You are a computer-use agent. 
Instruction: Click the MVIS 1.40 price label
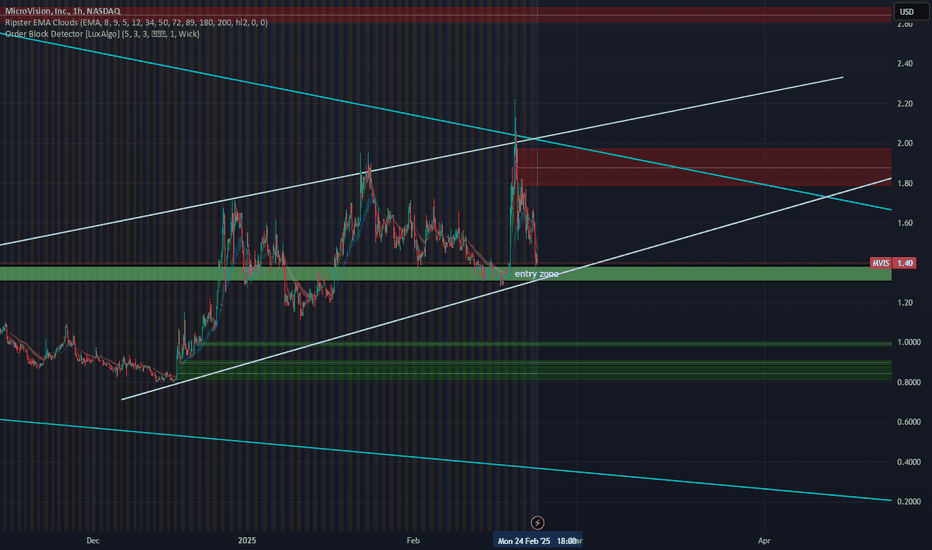(x=893, y=263)
